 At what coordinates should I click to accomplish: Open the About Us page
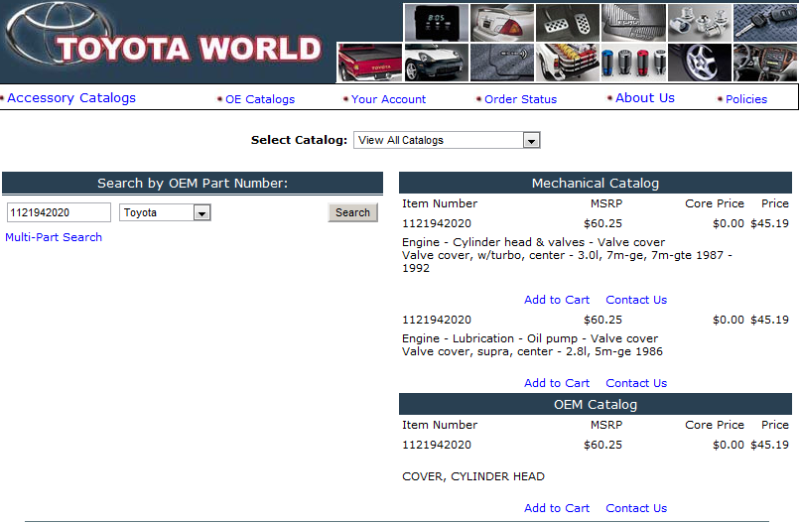[x=645, y=98]
